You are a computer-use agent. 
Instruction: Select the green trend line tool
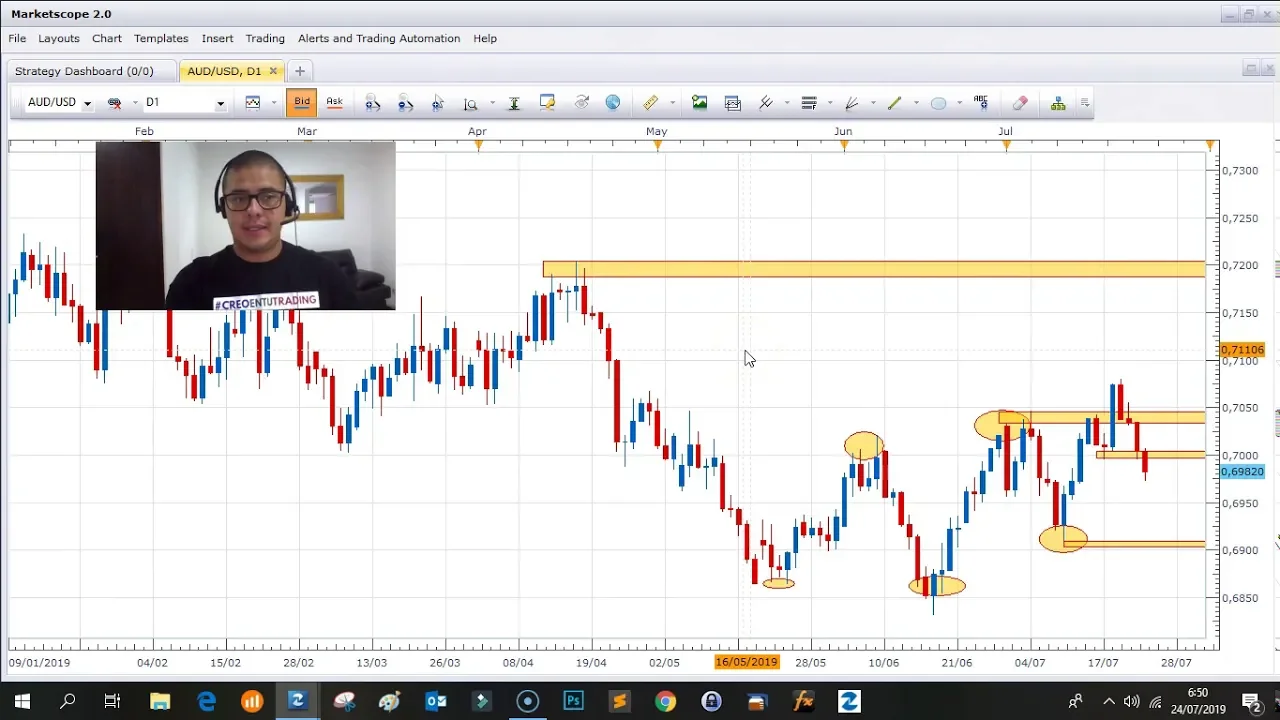point(894,103)
